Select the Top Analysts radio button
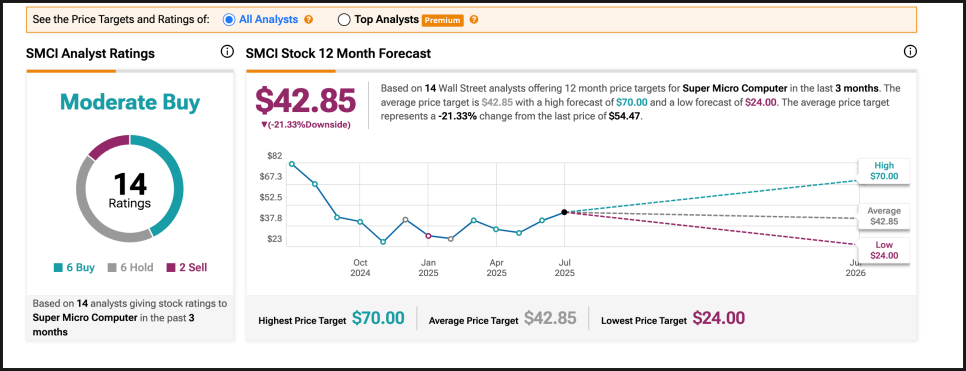This screenshot has width=966, height=371. [x=344, y=20]
